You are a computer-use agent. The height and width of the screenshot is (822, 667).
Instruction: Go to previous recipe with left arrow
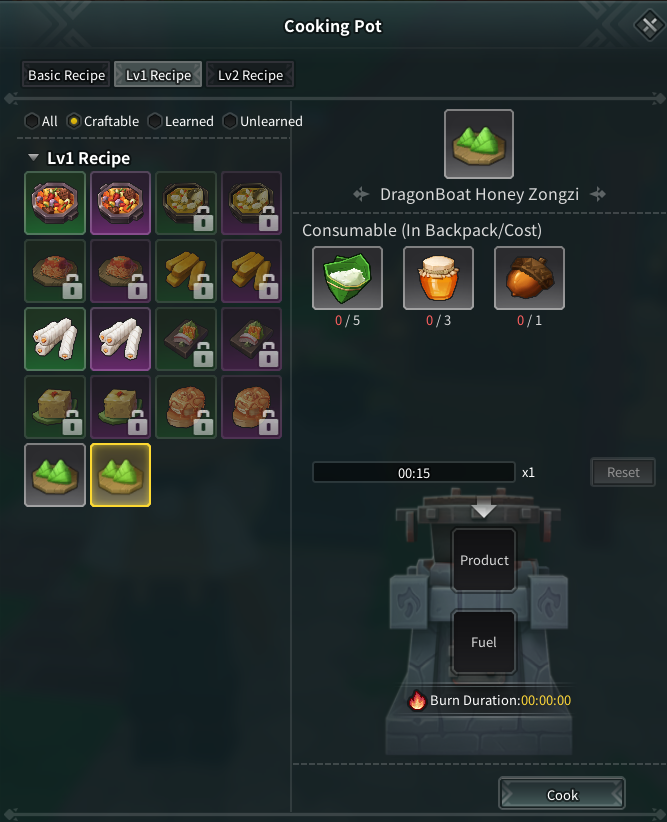pos(361,194)
